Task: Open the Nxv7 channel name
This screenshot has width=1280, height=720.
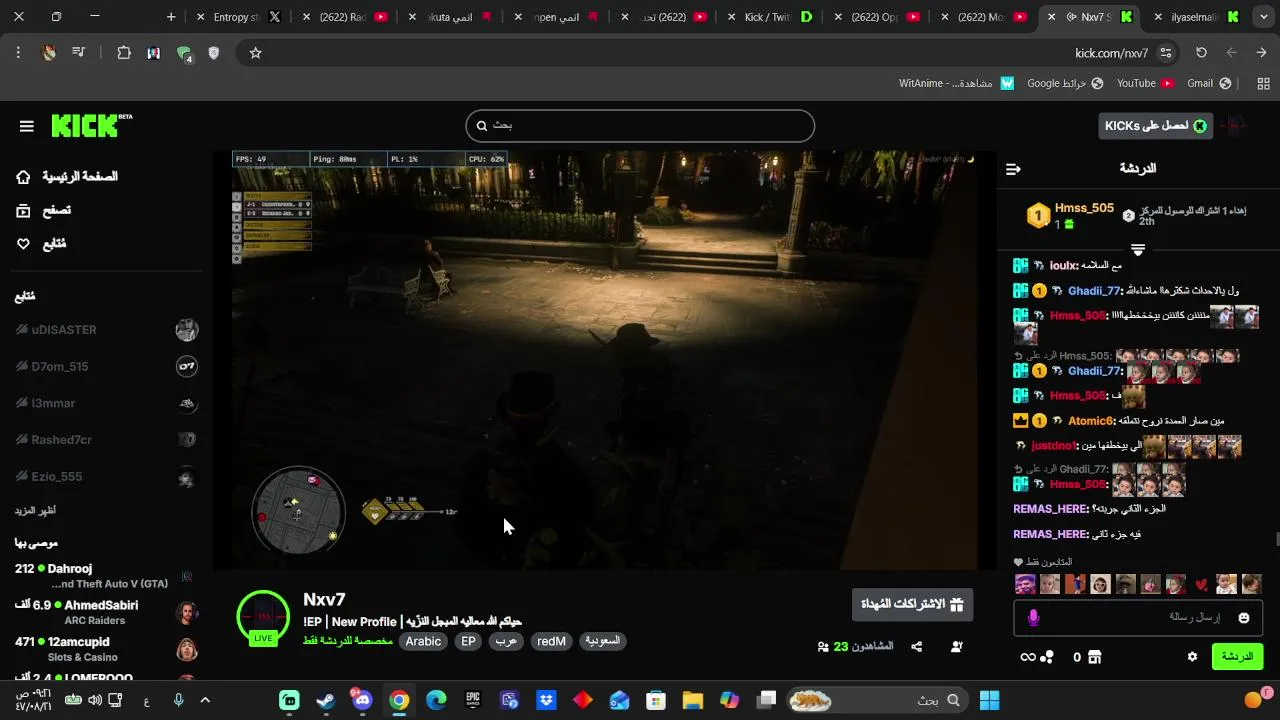Action: pos(324,600)
